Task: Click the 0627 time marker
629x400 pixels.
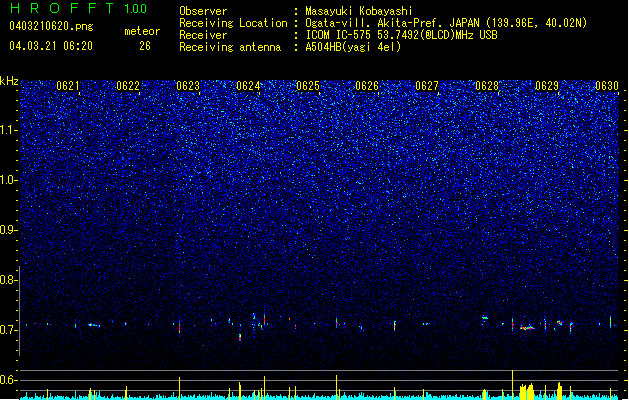Action: [427, 86]
